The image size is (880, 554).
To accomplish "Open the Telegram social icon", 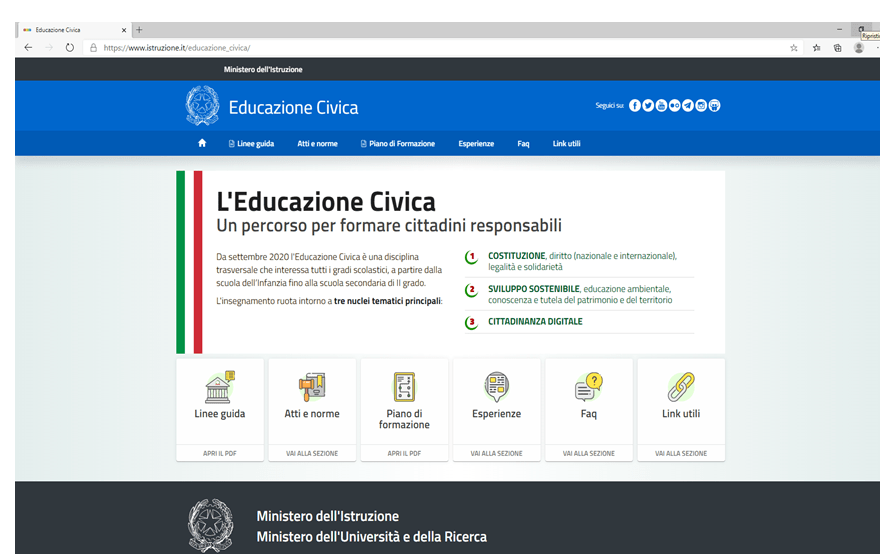I will pyautogui.click(x=688, y=106).
